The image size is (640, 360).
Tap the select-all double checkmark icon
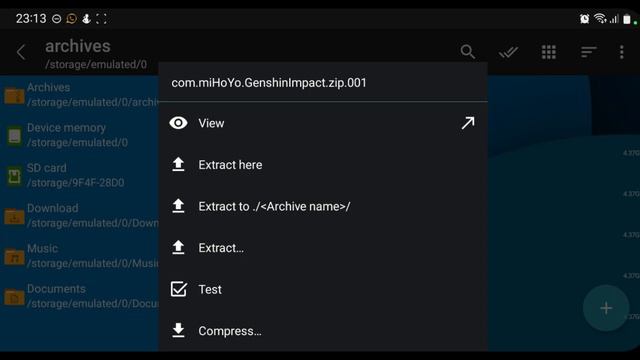508,52
